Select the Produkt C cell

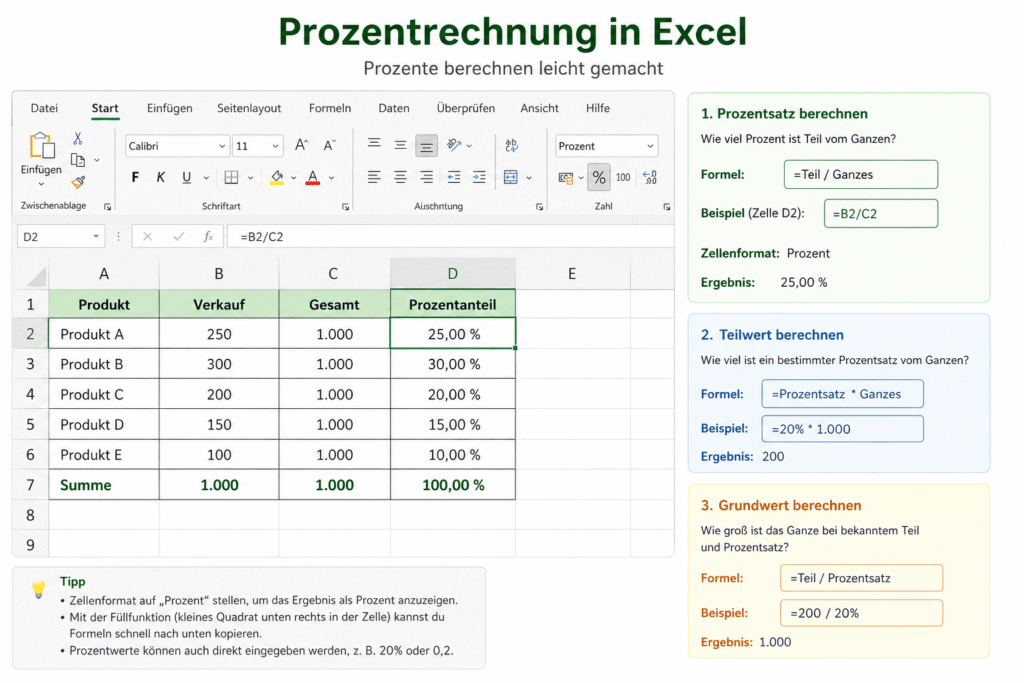pyautogui.click(x=104, y=394)
